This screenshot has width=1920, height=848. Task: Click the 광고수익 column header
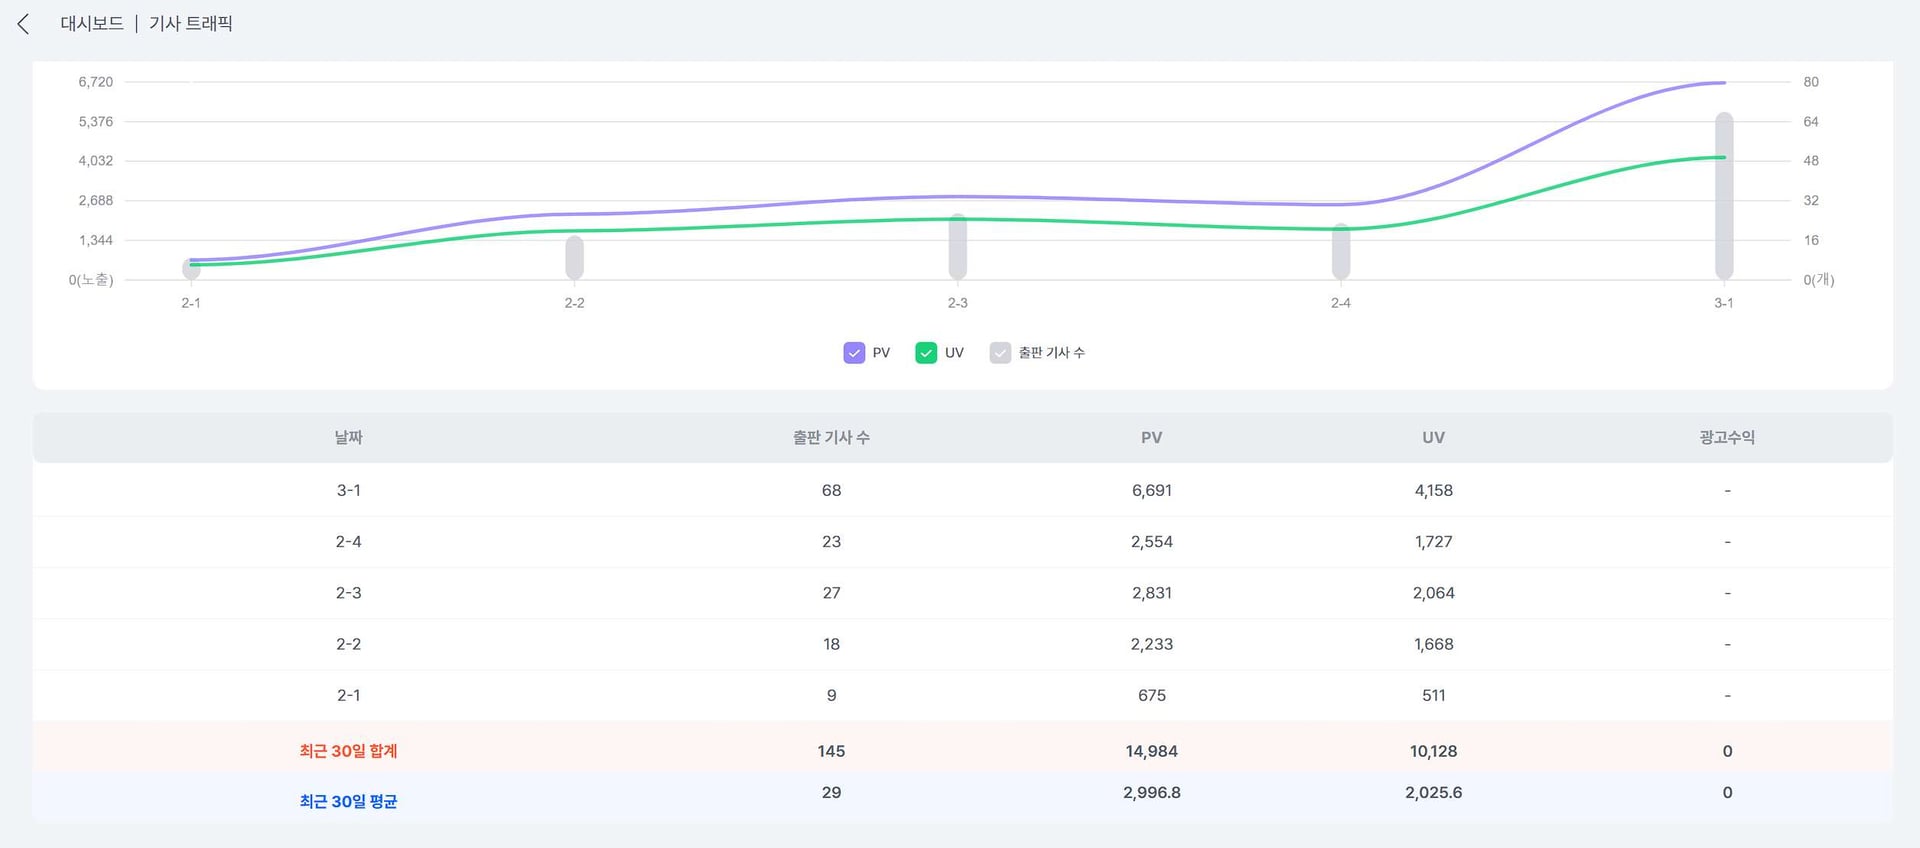tap(1727, 438)
